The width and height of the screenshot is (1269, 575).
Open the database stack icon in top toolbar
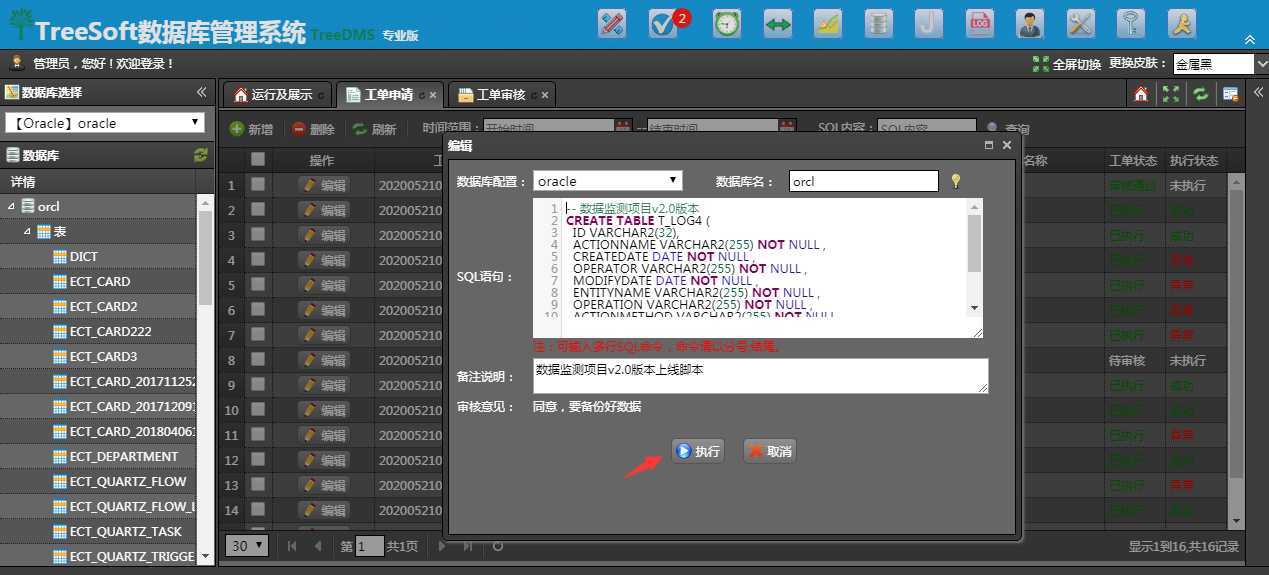tap(878, 23)
